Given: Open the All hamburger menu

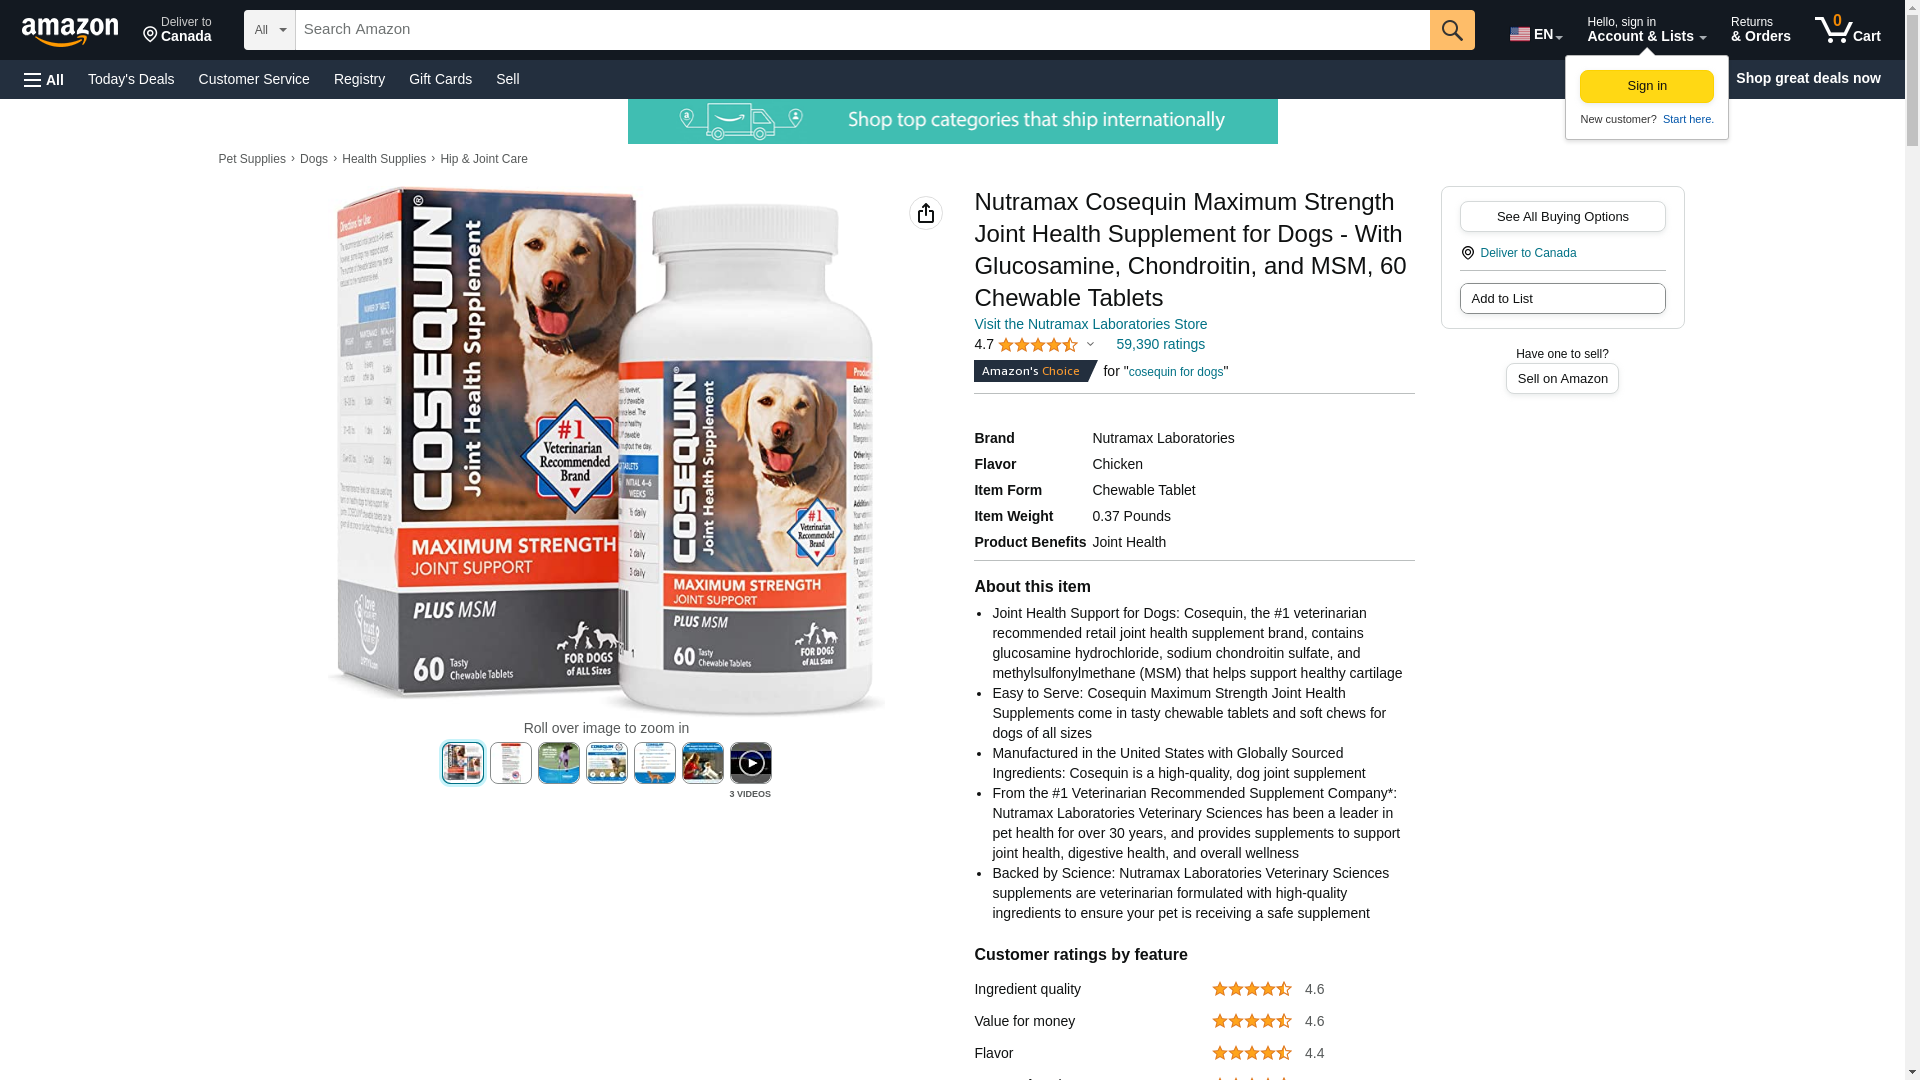Looking at the screenshot, I should [44, 79].
